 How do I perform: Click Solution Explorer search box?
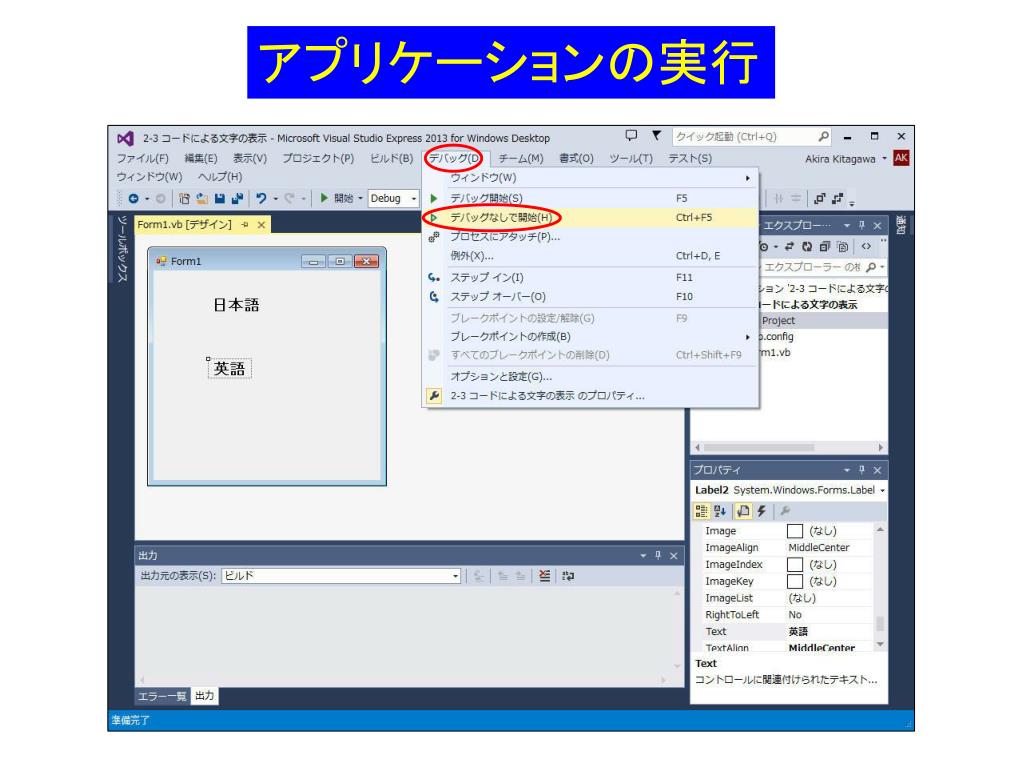[x=822, y=267]
